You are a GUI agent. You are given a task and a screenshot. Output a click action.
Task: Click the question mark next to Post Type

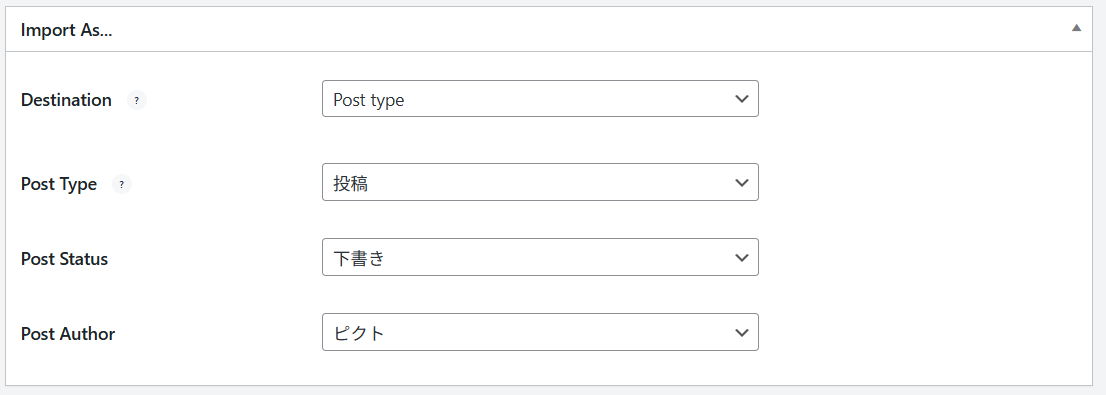(x=122, y=185)
